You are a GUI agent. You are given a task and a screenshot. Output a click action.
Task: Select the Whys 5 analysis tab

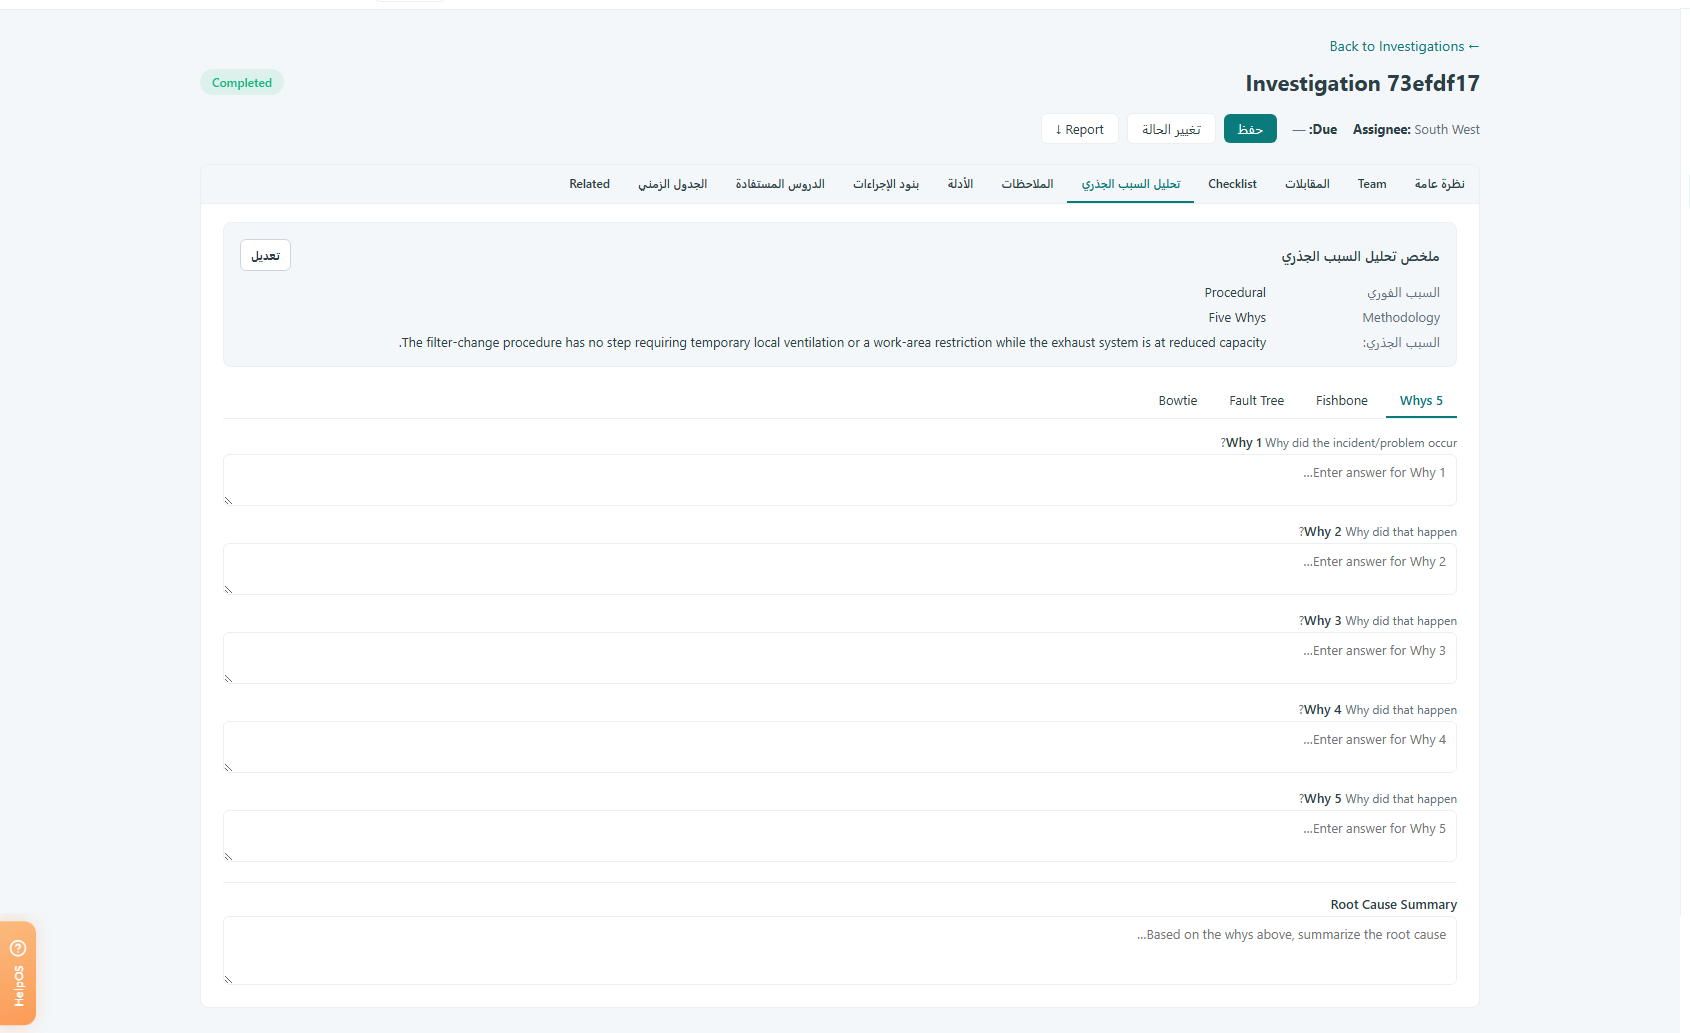1421,401
